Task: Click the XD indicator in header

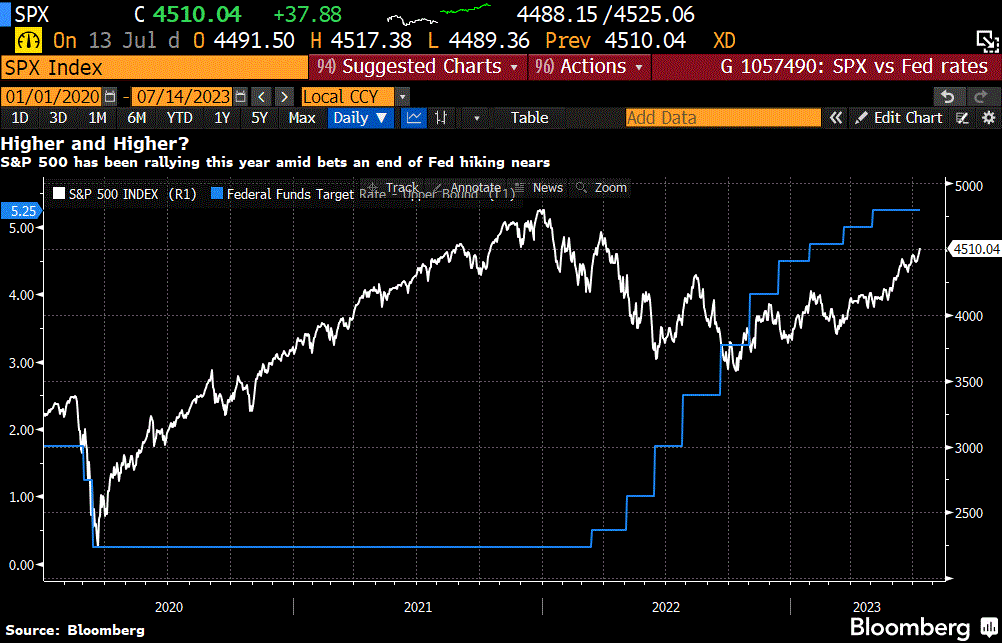Action: tap(724, 41)
